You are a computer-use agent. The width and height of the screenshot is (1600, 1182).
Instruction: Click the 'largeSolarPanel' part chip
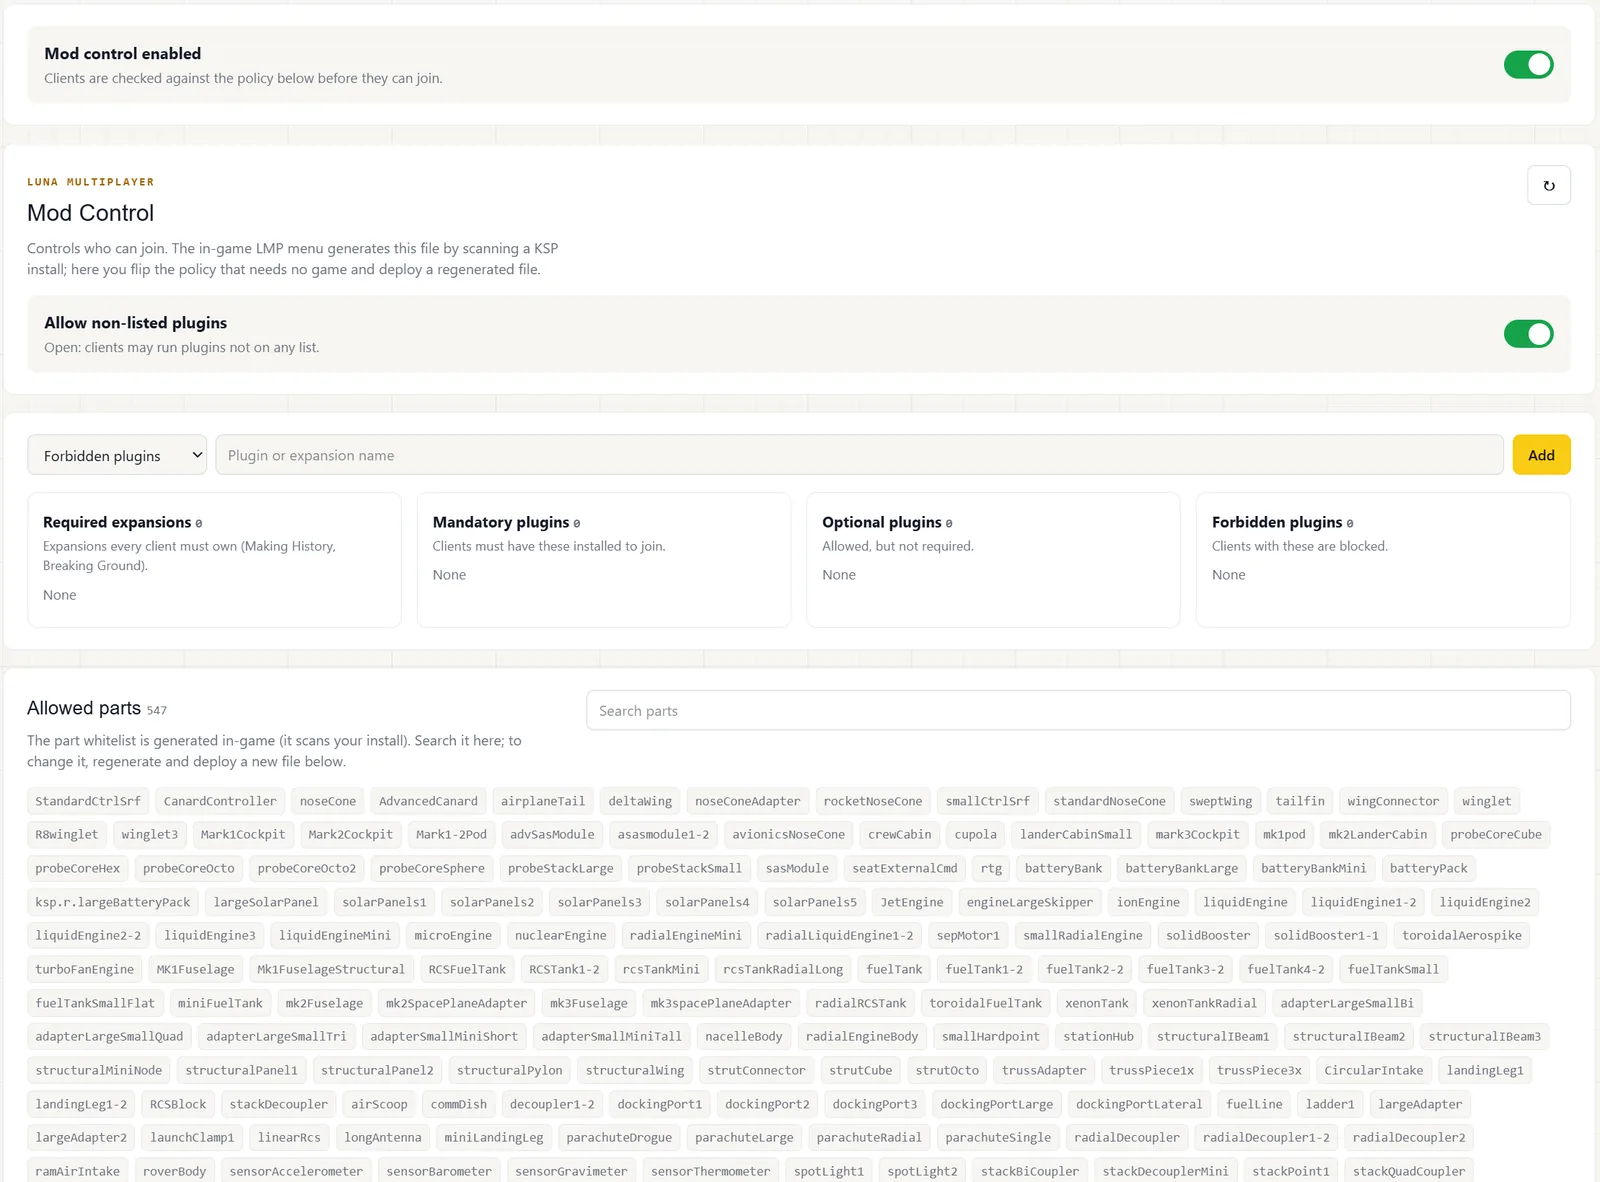pyautogui.click(x=266, y=902)
